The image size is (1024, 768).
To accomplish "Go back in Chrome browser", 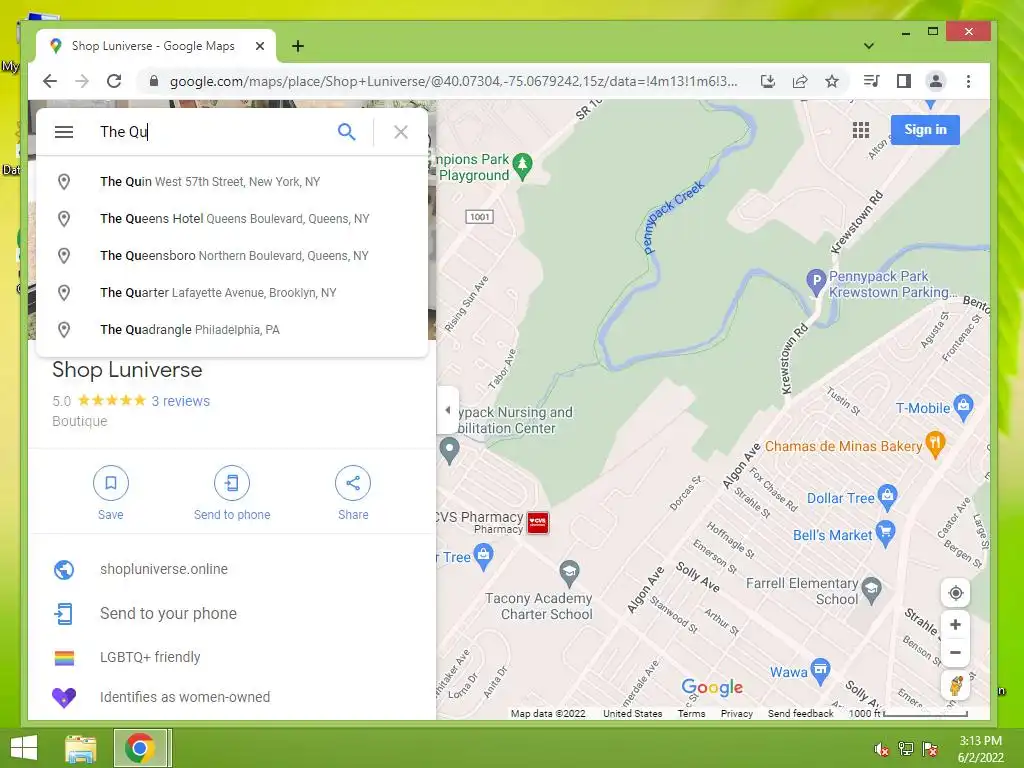I will pos(50,81).
